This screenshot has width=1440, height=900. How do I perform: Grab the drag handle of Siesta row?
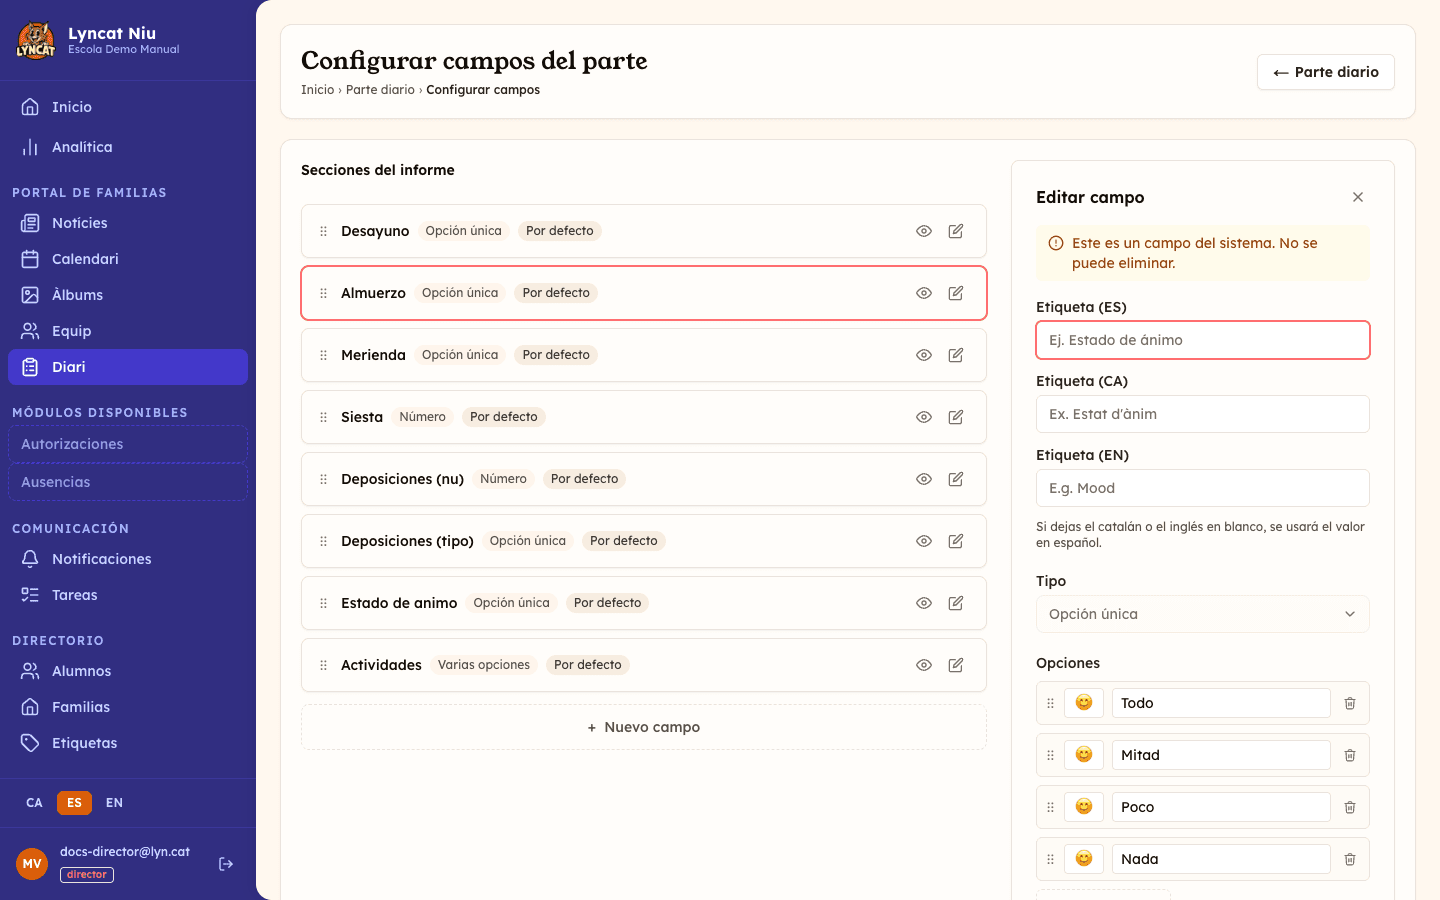(323, 417)
